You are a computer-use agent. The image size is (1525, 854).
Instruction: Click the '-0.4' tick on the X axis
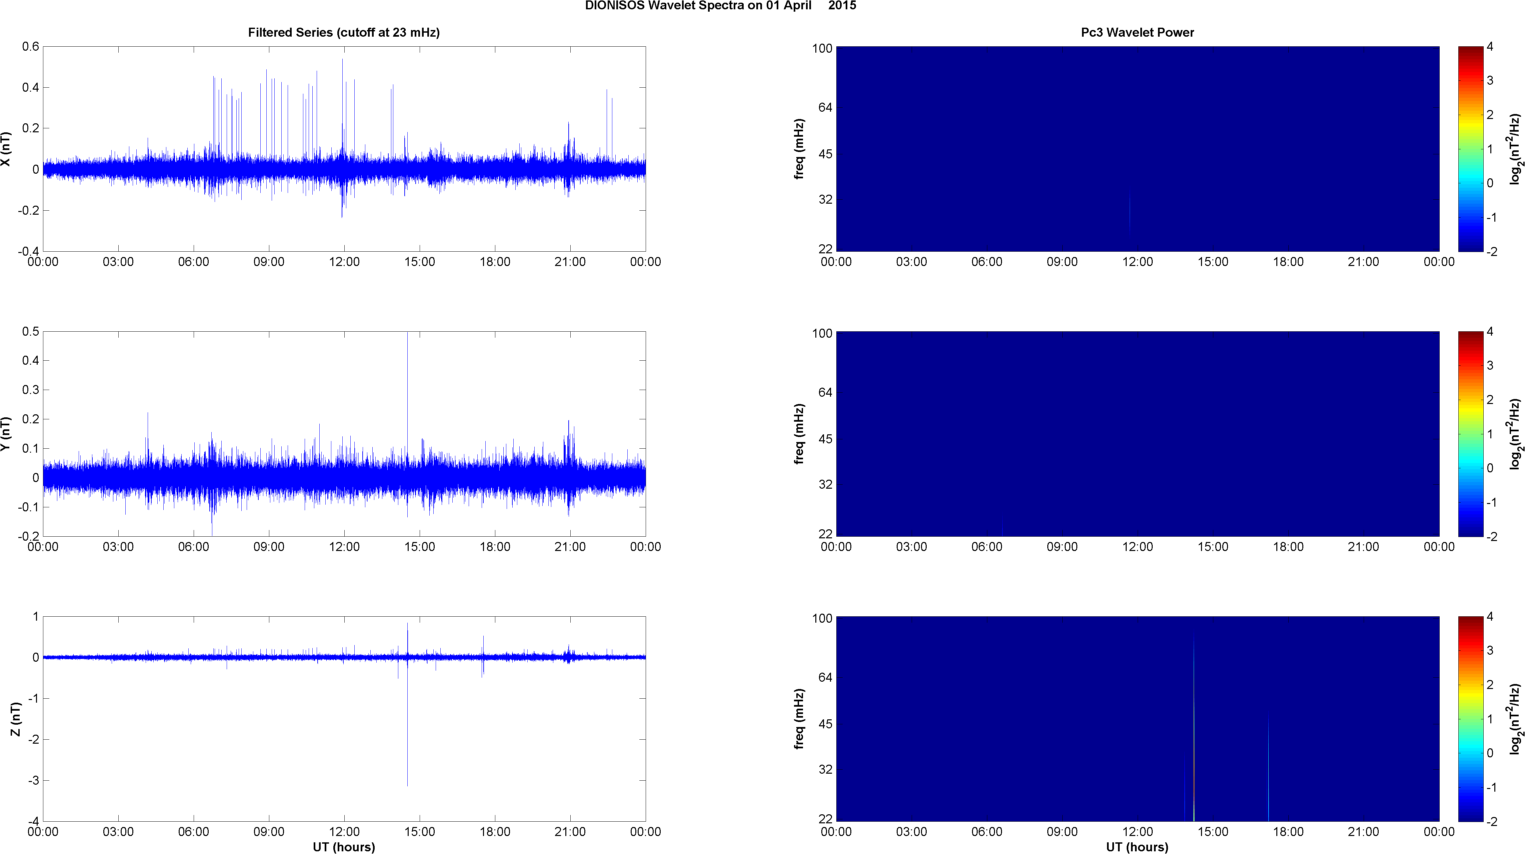[28, 251]
